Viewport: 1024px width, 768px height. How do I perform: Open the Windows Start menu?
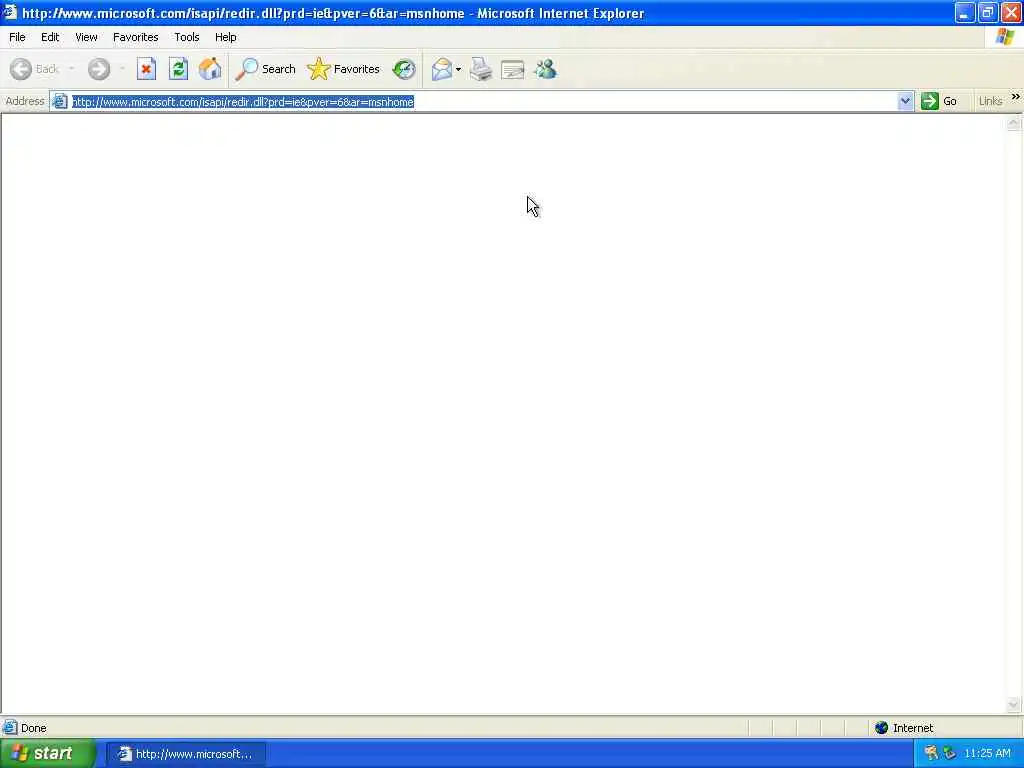(48, 754)
